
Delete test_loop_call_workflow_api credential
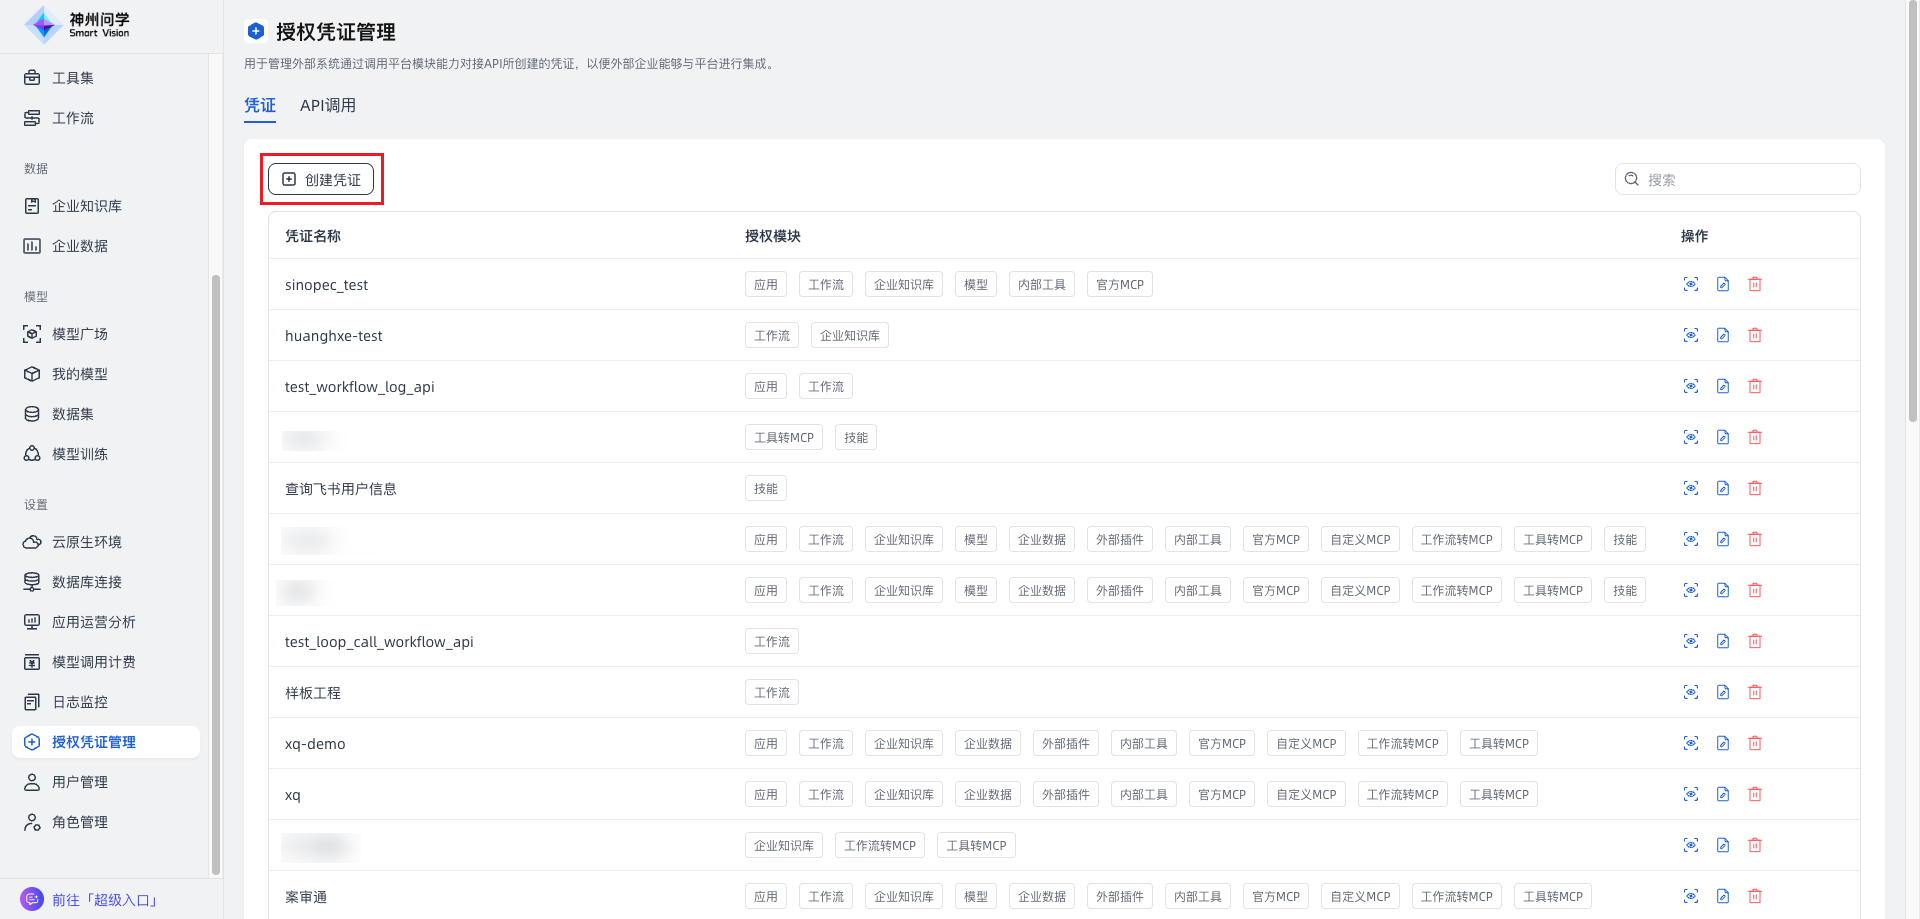point(1755,641)
